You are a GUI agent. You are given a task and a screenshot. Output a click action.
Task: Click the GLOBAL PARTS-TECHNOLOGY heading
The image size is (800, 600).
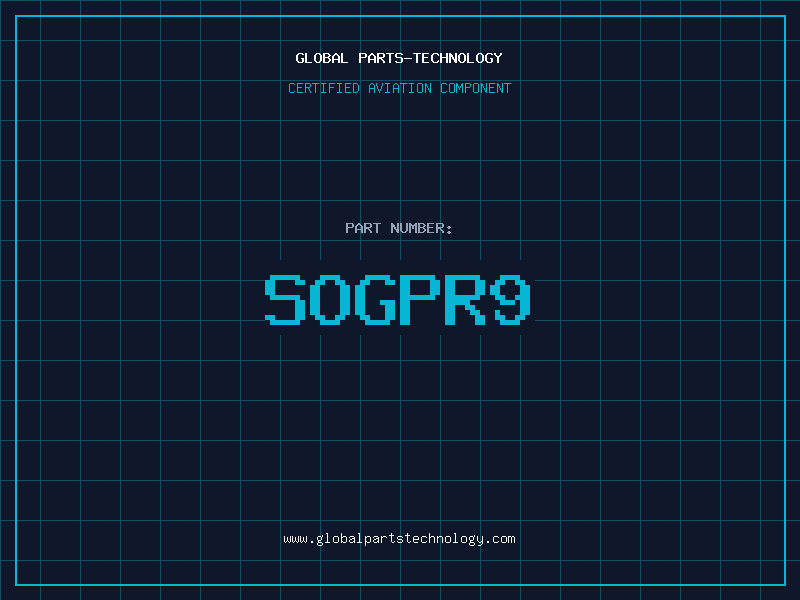tap(399, 58)
